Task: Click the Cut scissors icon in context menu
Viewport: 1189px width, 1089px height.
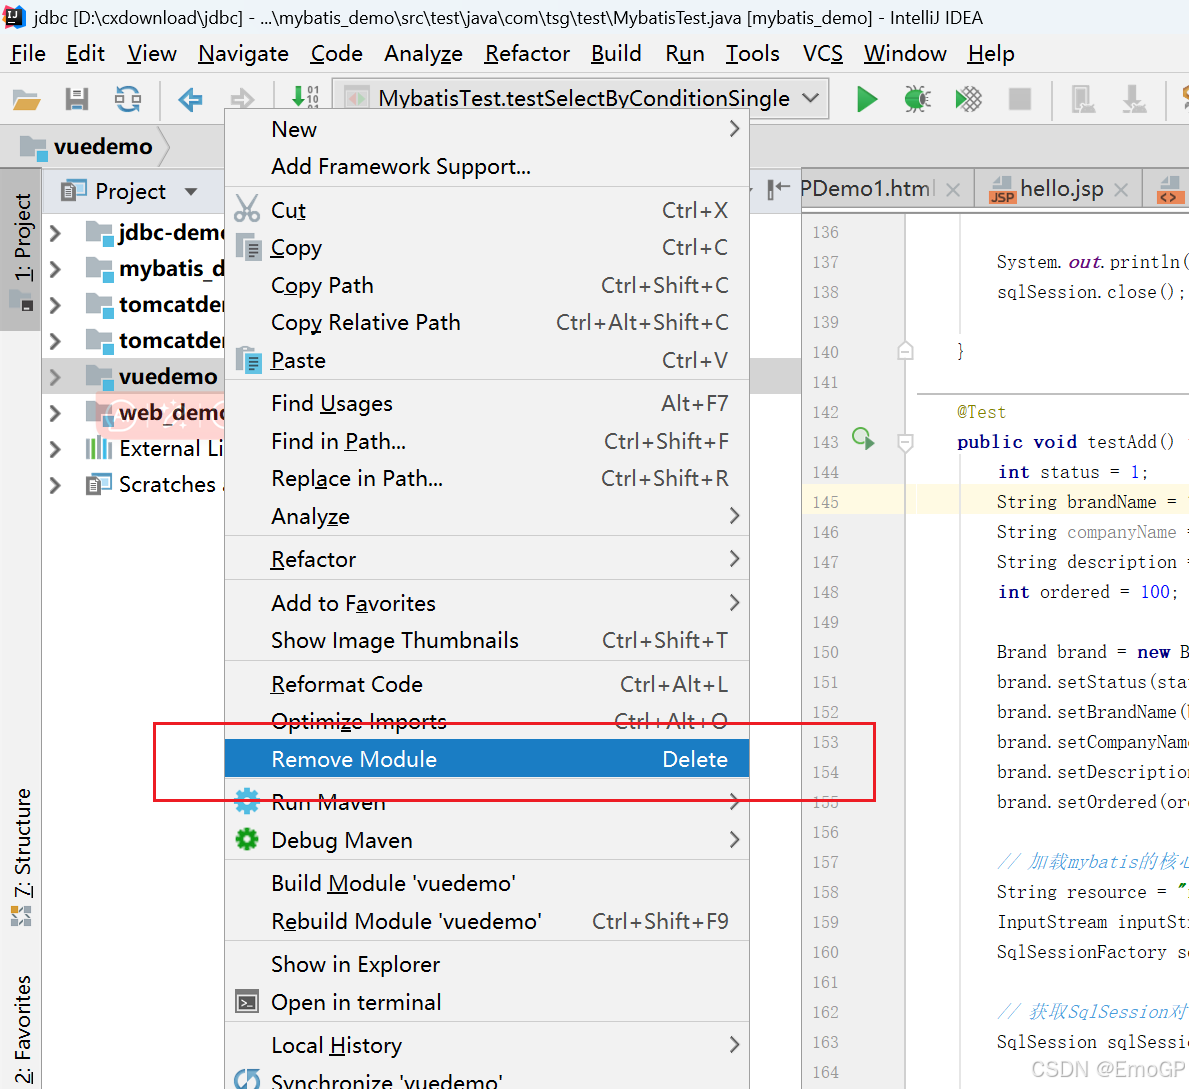Action: [246, 209]
